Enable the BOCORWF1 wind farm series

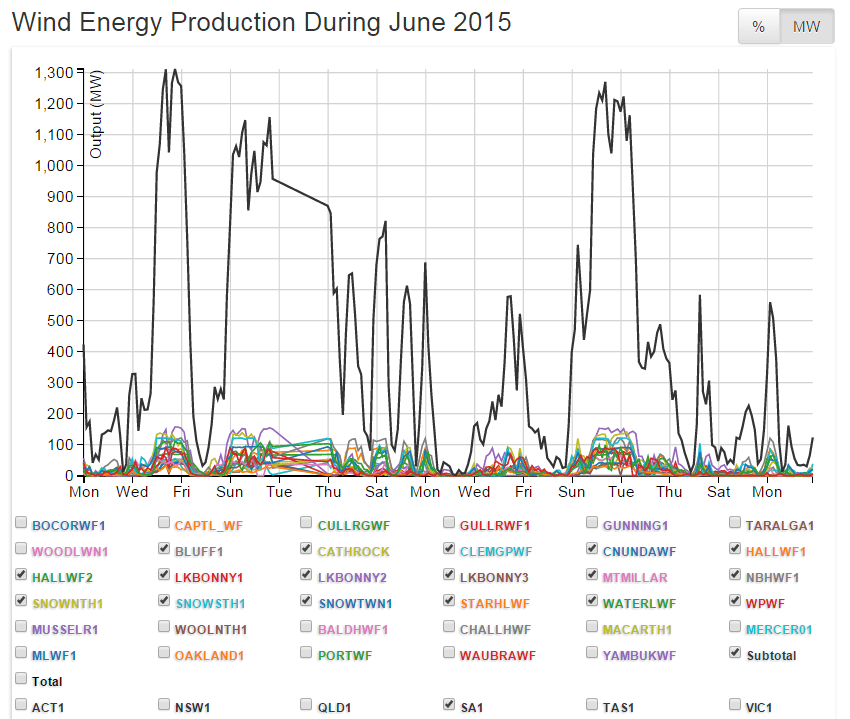click(21, 522)
